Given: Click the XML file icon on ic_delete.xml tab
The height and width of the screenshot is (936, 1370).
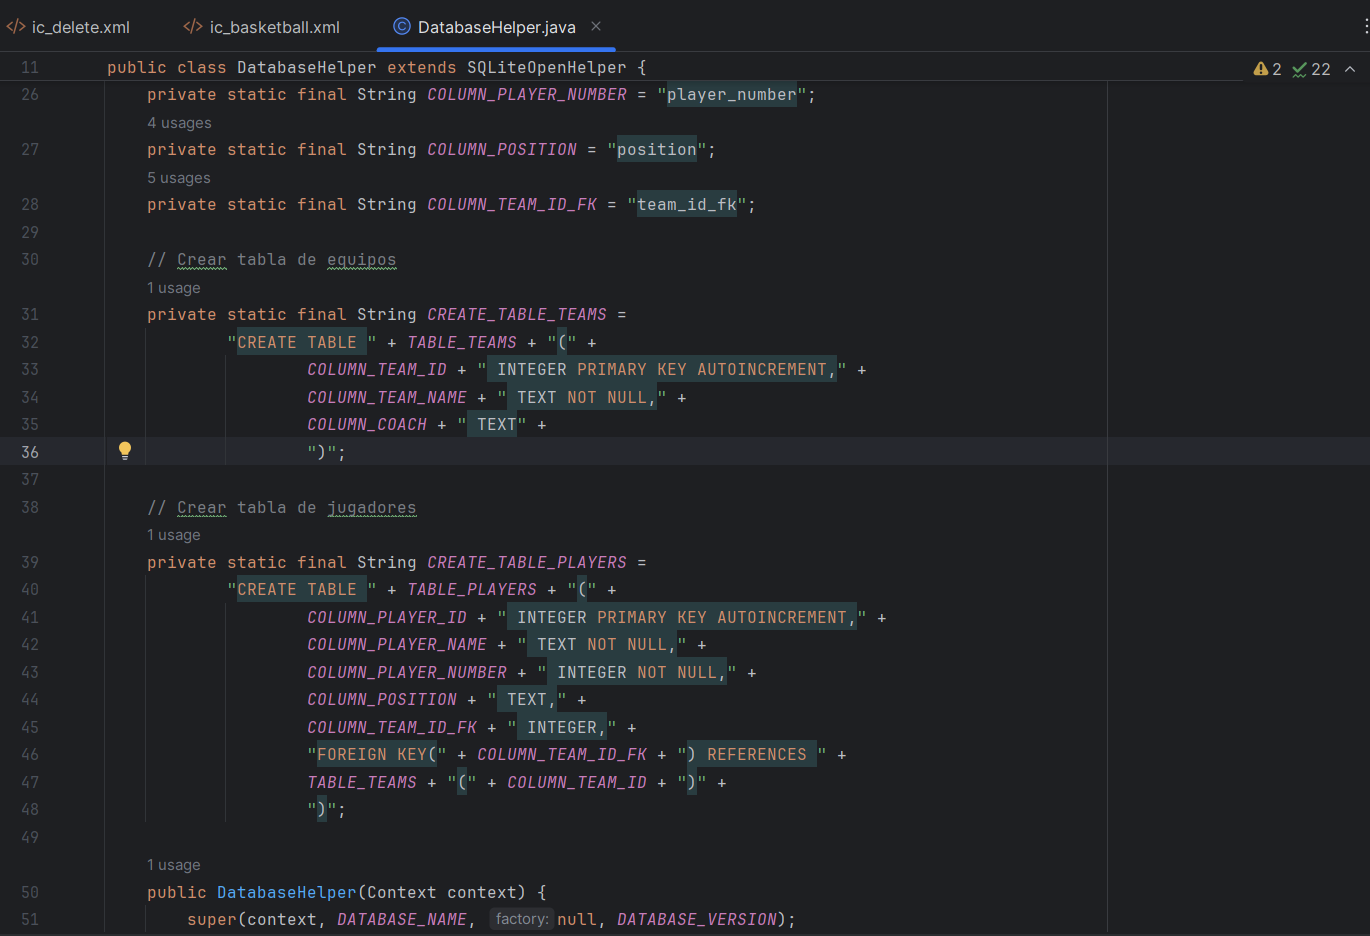Looking at the screenshot, I should tap(16, 27).
